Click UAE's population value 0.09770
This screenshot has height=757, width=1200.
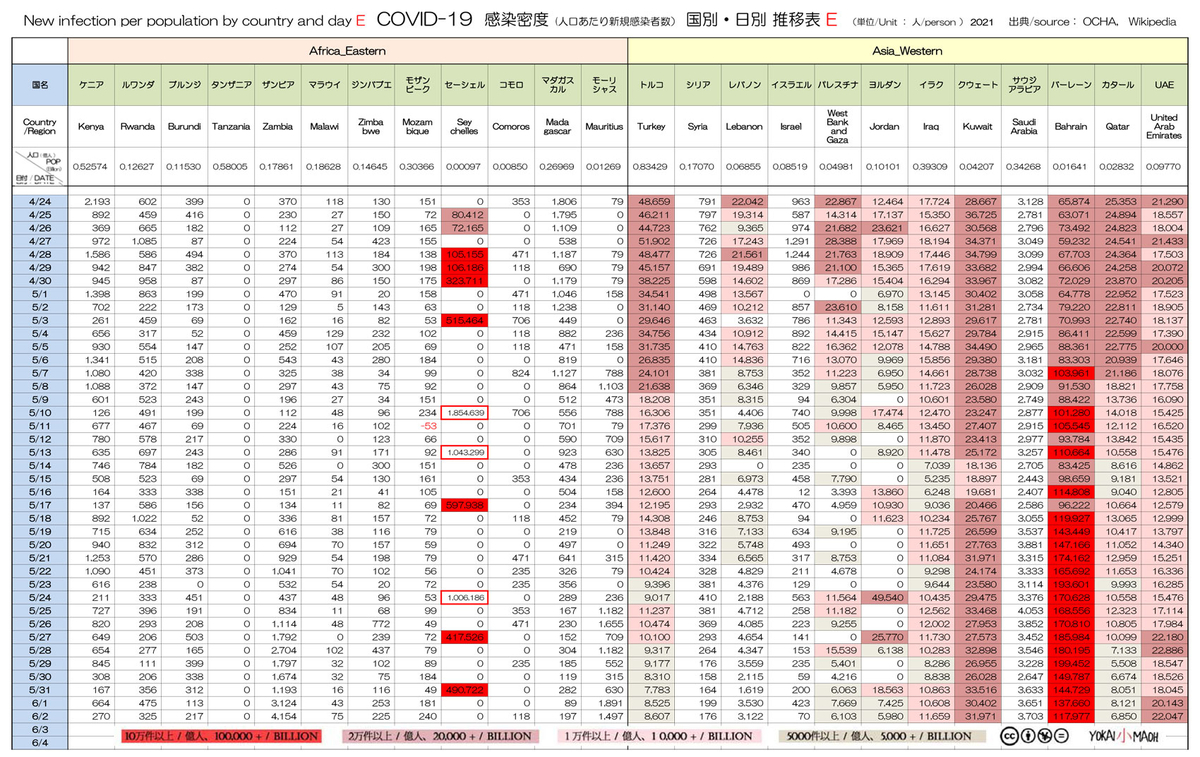(x=1165, y=166)
